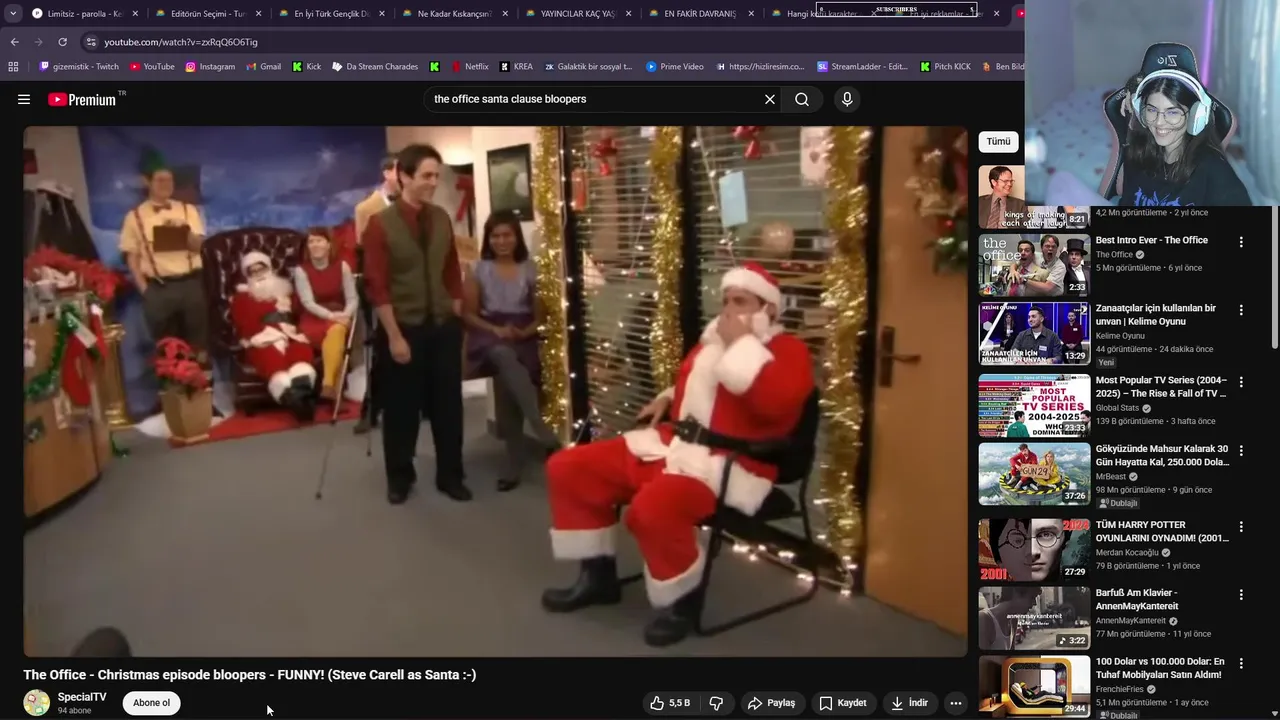Viewport: 1280px width, 720px height.
Task: Switch to Limitsiz - parolla tab
Action: (x=84, y=14)
